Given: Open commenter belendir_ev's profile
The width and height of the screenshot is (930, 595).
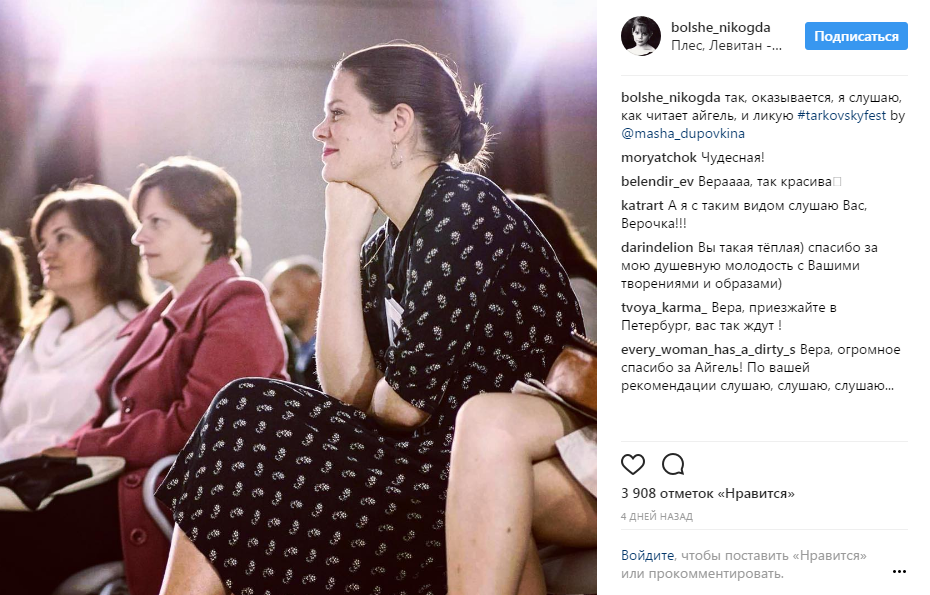Looking at the screenshot, I should [x=657, y=182].
